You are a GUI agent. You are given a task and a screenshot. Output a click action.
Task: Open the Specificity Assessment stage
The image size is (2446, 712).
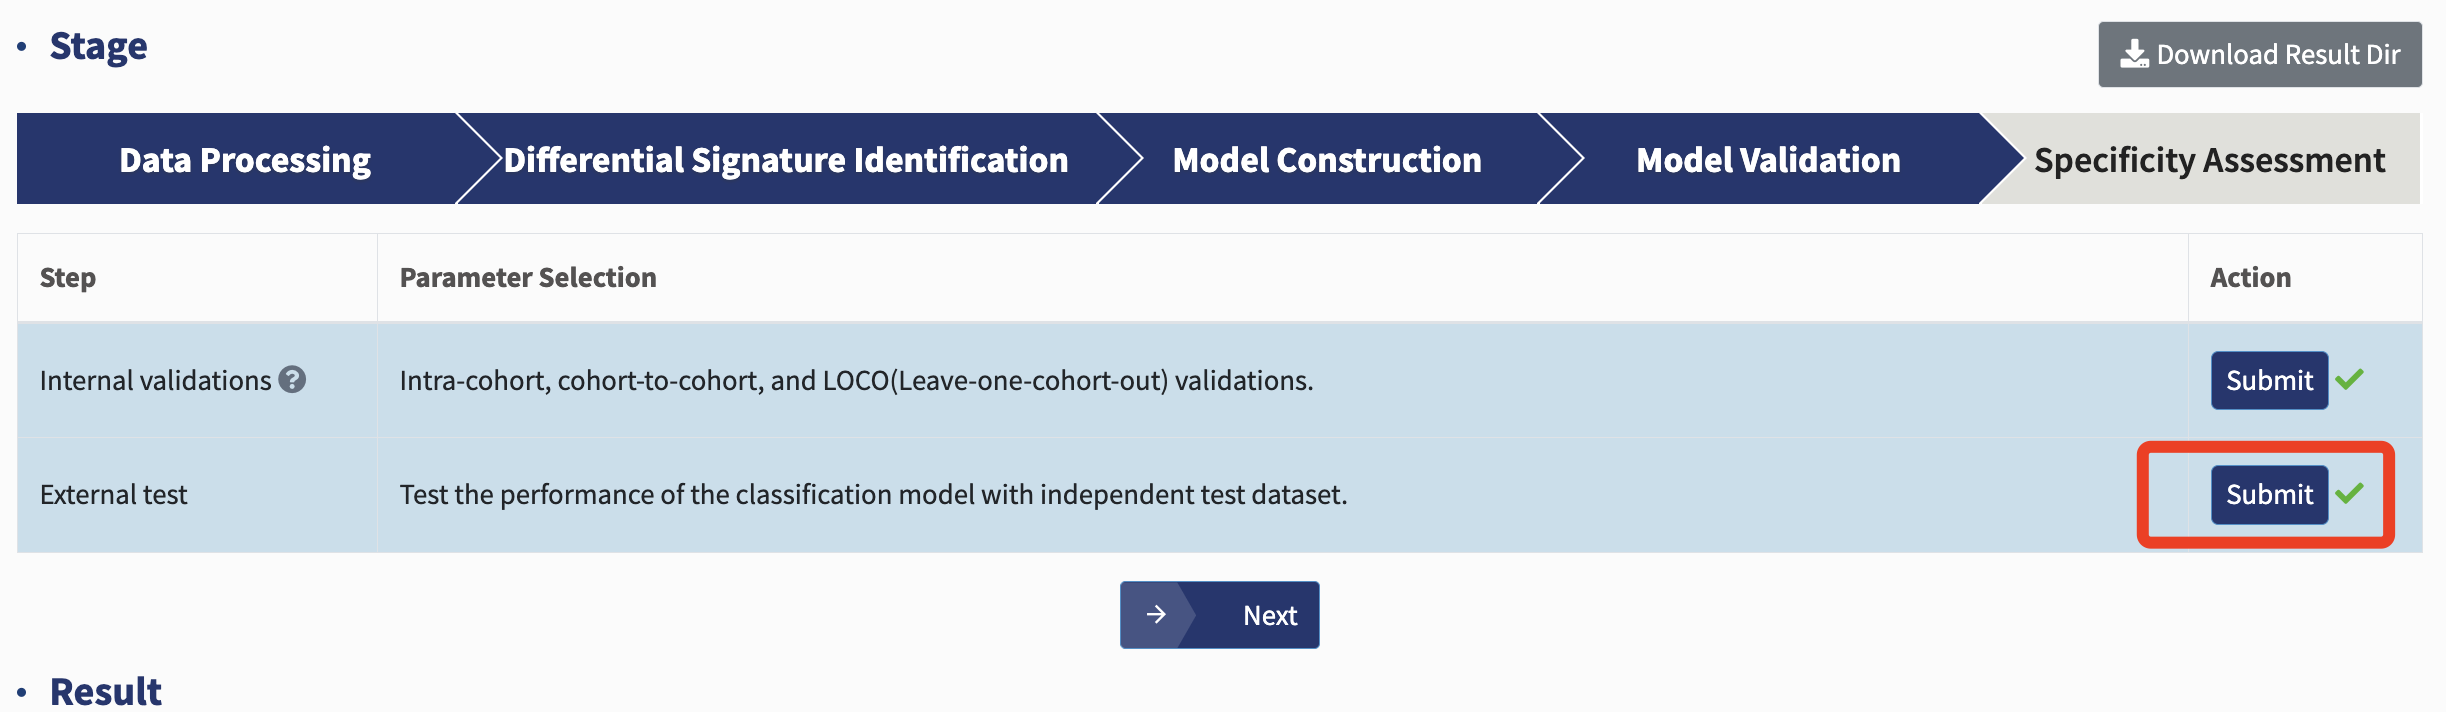pyautogui.click(x=2210, y=159)
